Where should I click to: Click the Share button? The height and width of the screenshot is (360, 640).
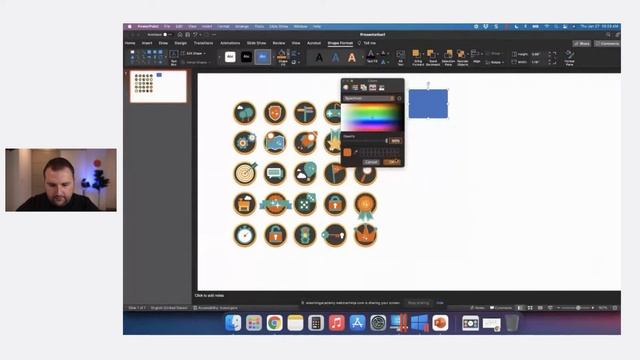click(582, 43)
